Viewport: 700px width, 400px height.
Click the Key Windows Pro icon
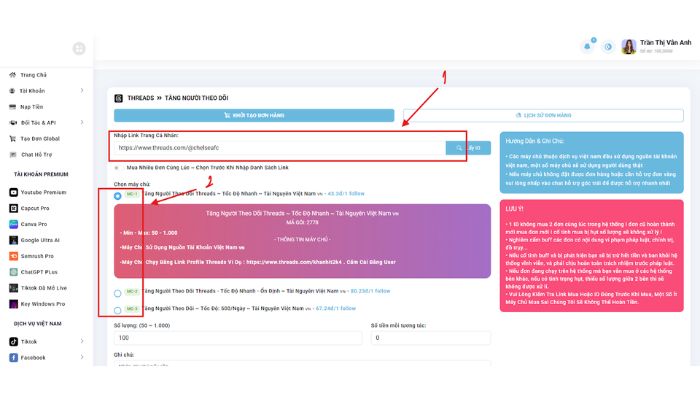tap(13, 304)
